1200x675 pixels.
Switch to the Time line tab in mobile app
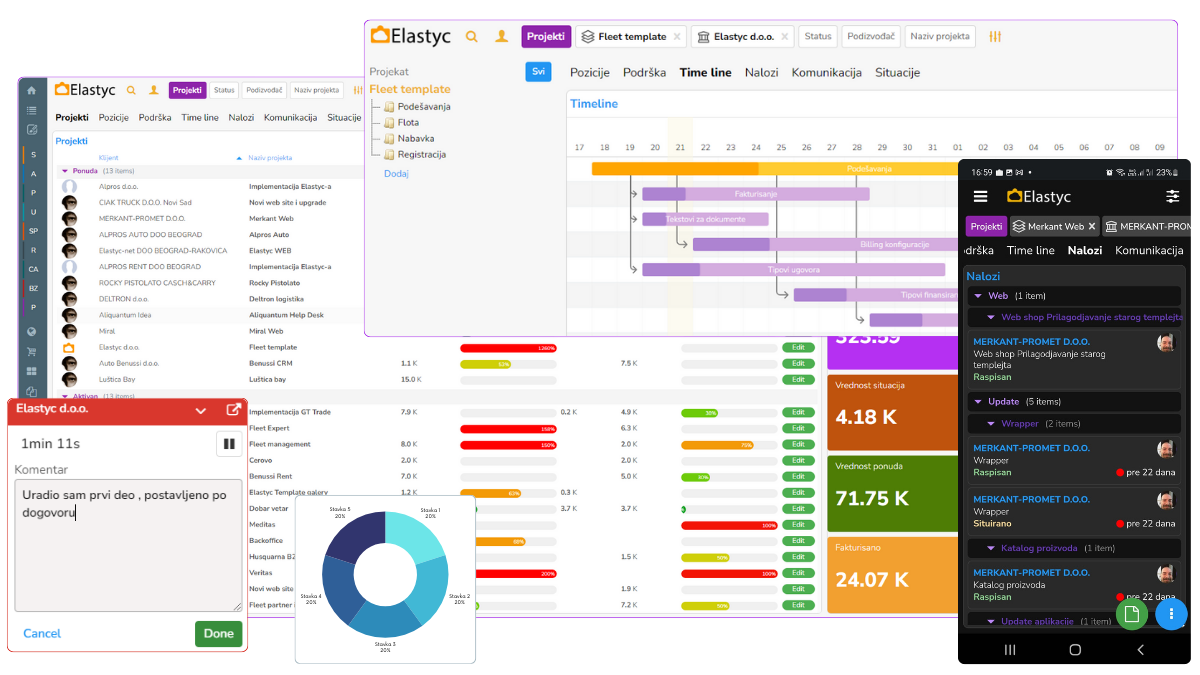1031,251
